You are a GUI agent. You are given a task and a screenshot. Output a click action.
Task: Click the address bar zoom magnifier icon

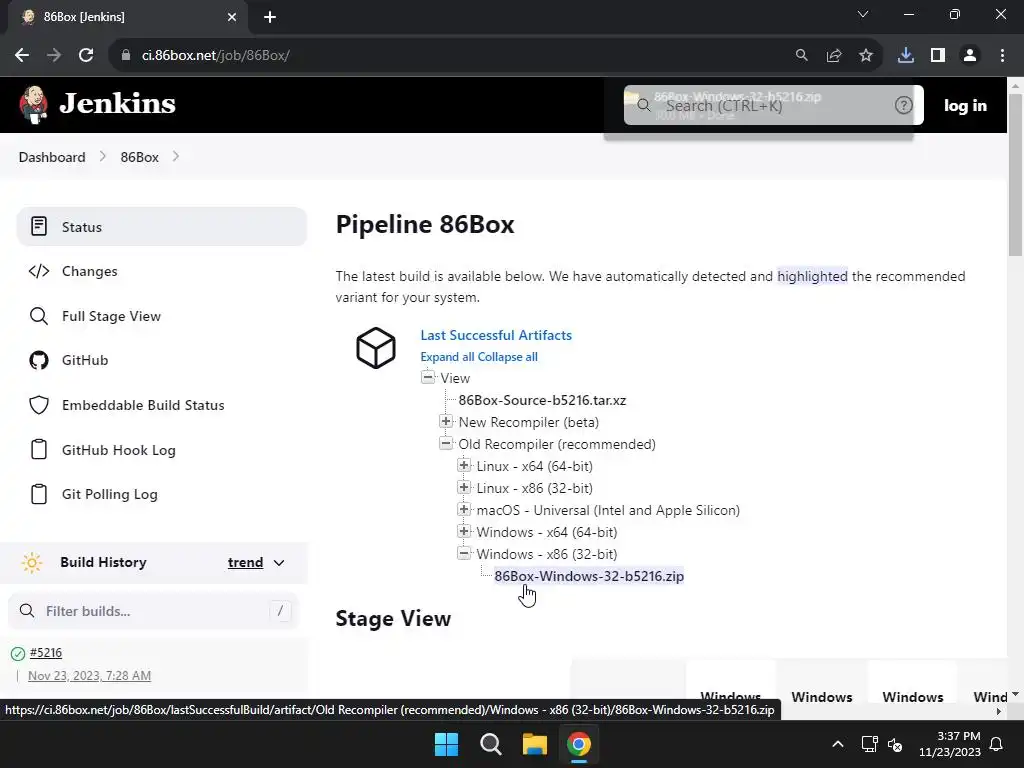coord(801,56)
